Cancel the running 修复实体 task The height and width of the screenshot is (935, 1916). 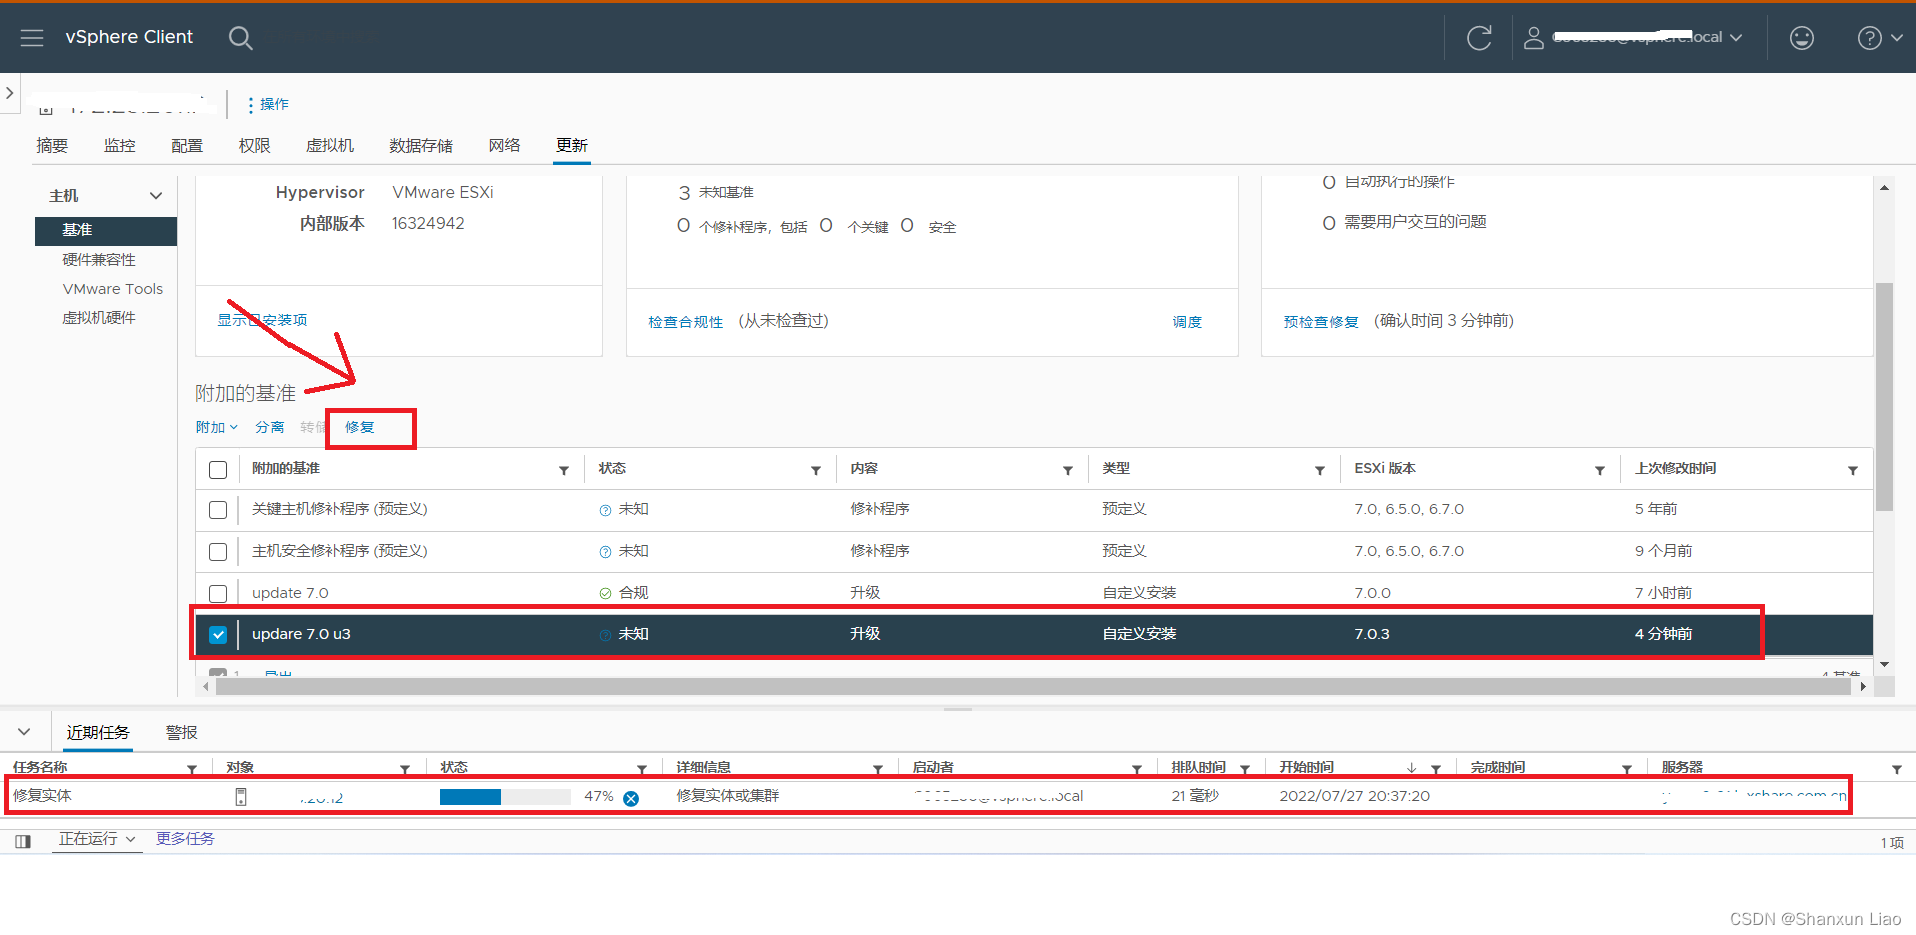tap(631, 798)
